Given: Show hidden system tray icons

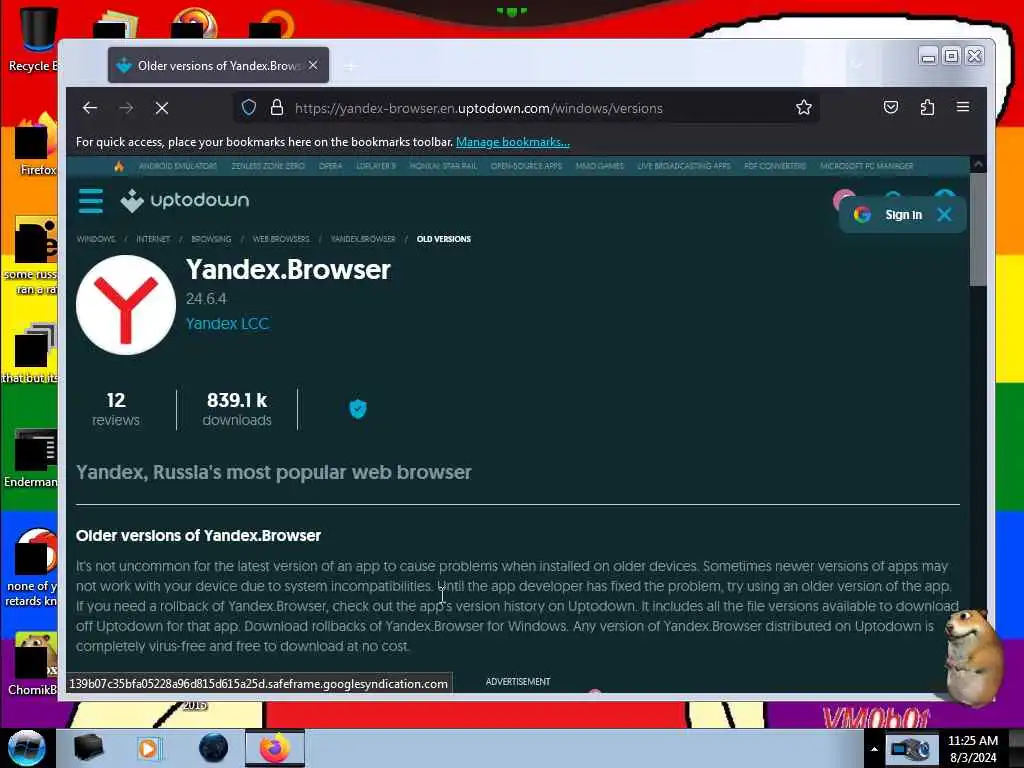Looking at the screenshot, I should point(874,749).
